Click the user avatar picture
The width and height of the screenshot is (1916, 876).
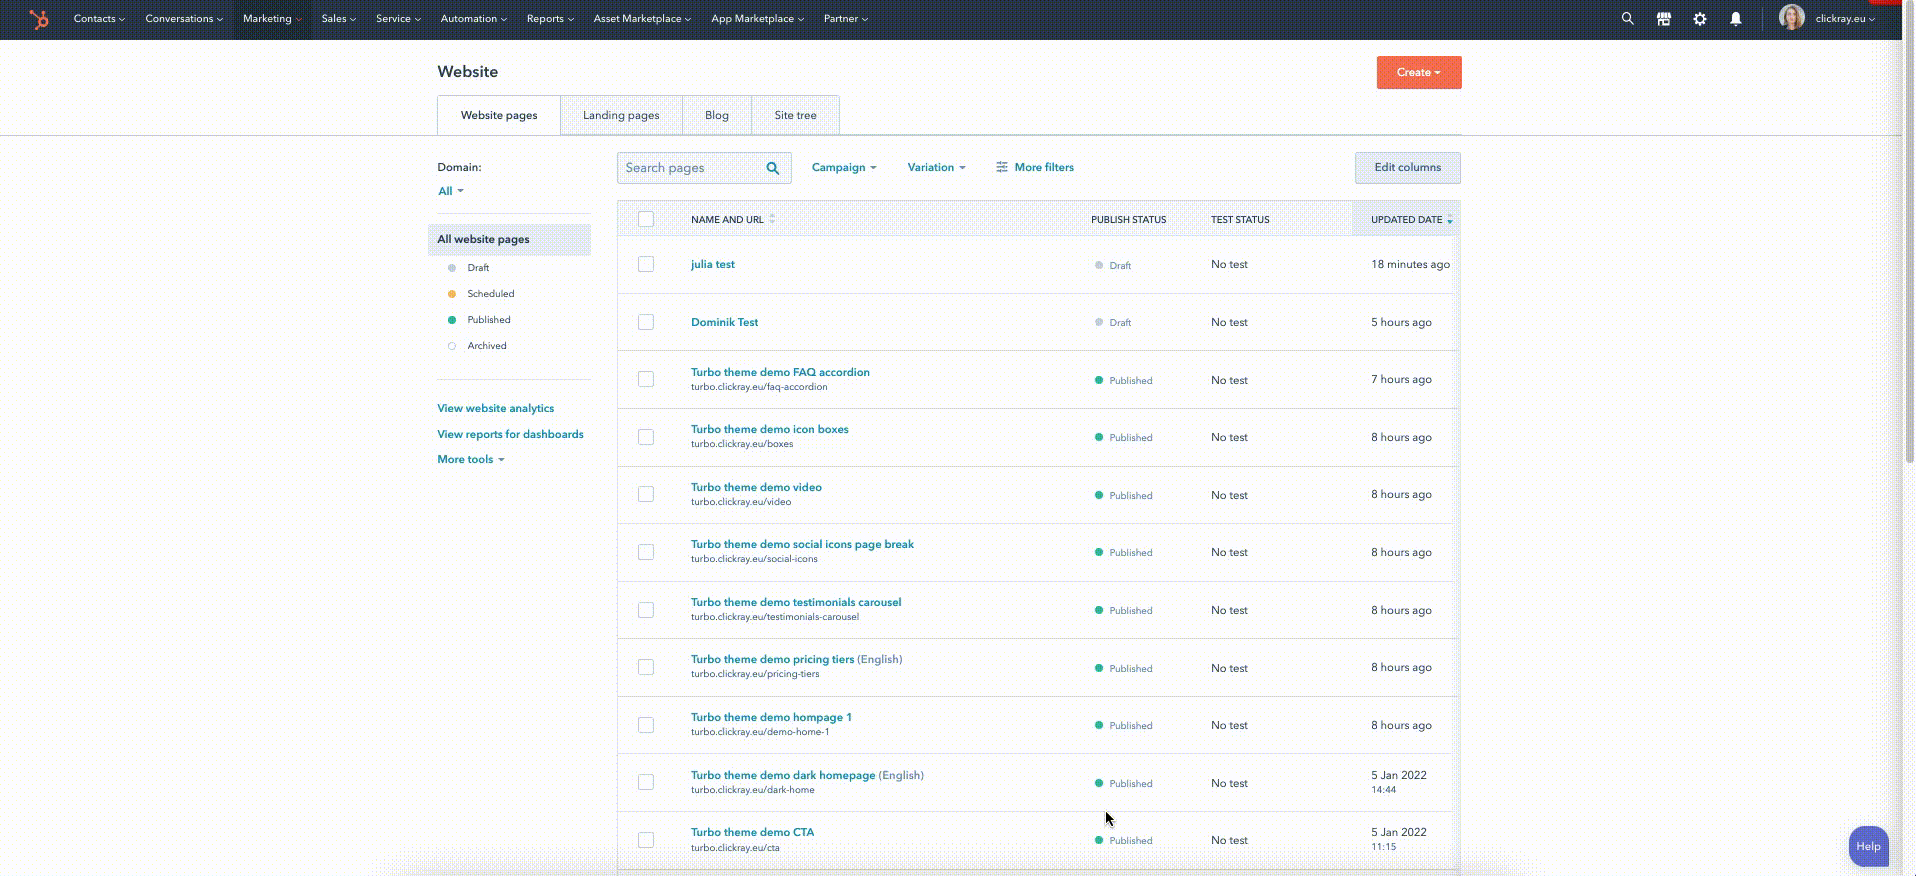pos(1791,18)
